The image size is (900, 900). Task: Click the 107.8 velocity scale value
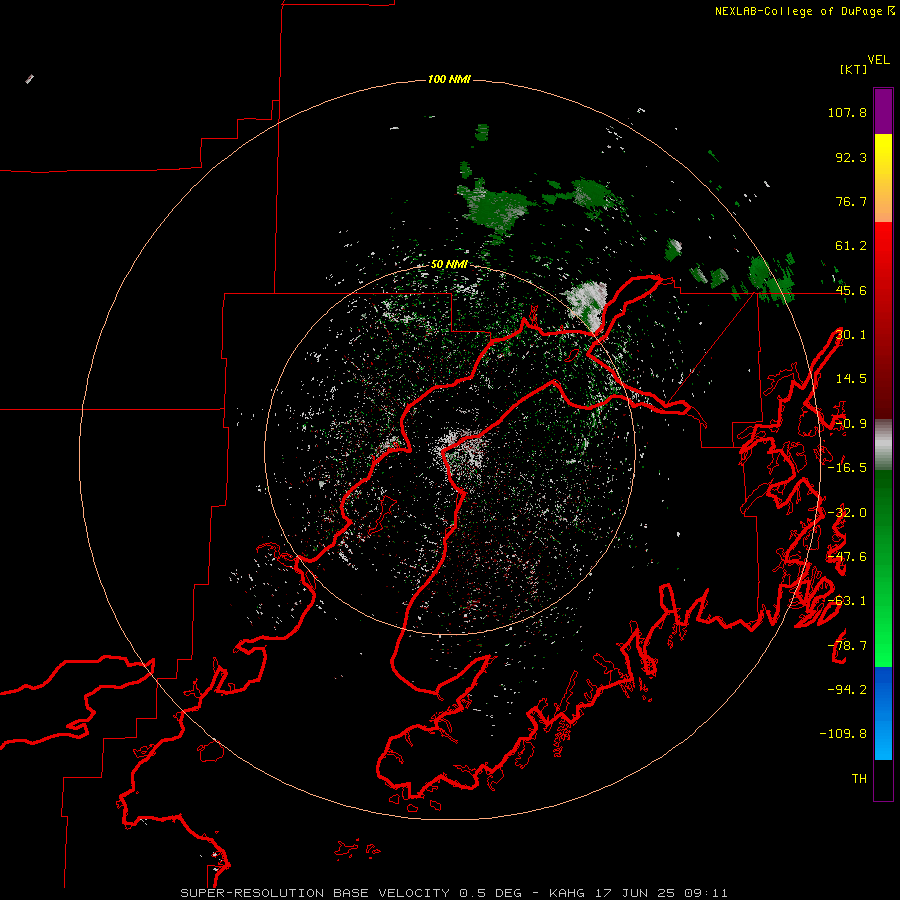point(847,112)
